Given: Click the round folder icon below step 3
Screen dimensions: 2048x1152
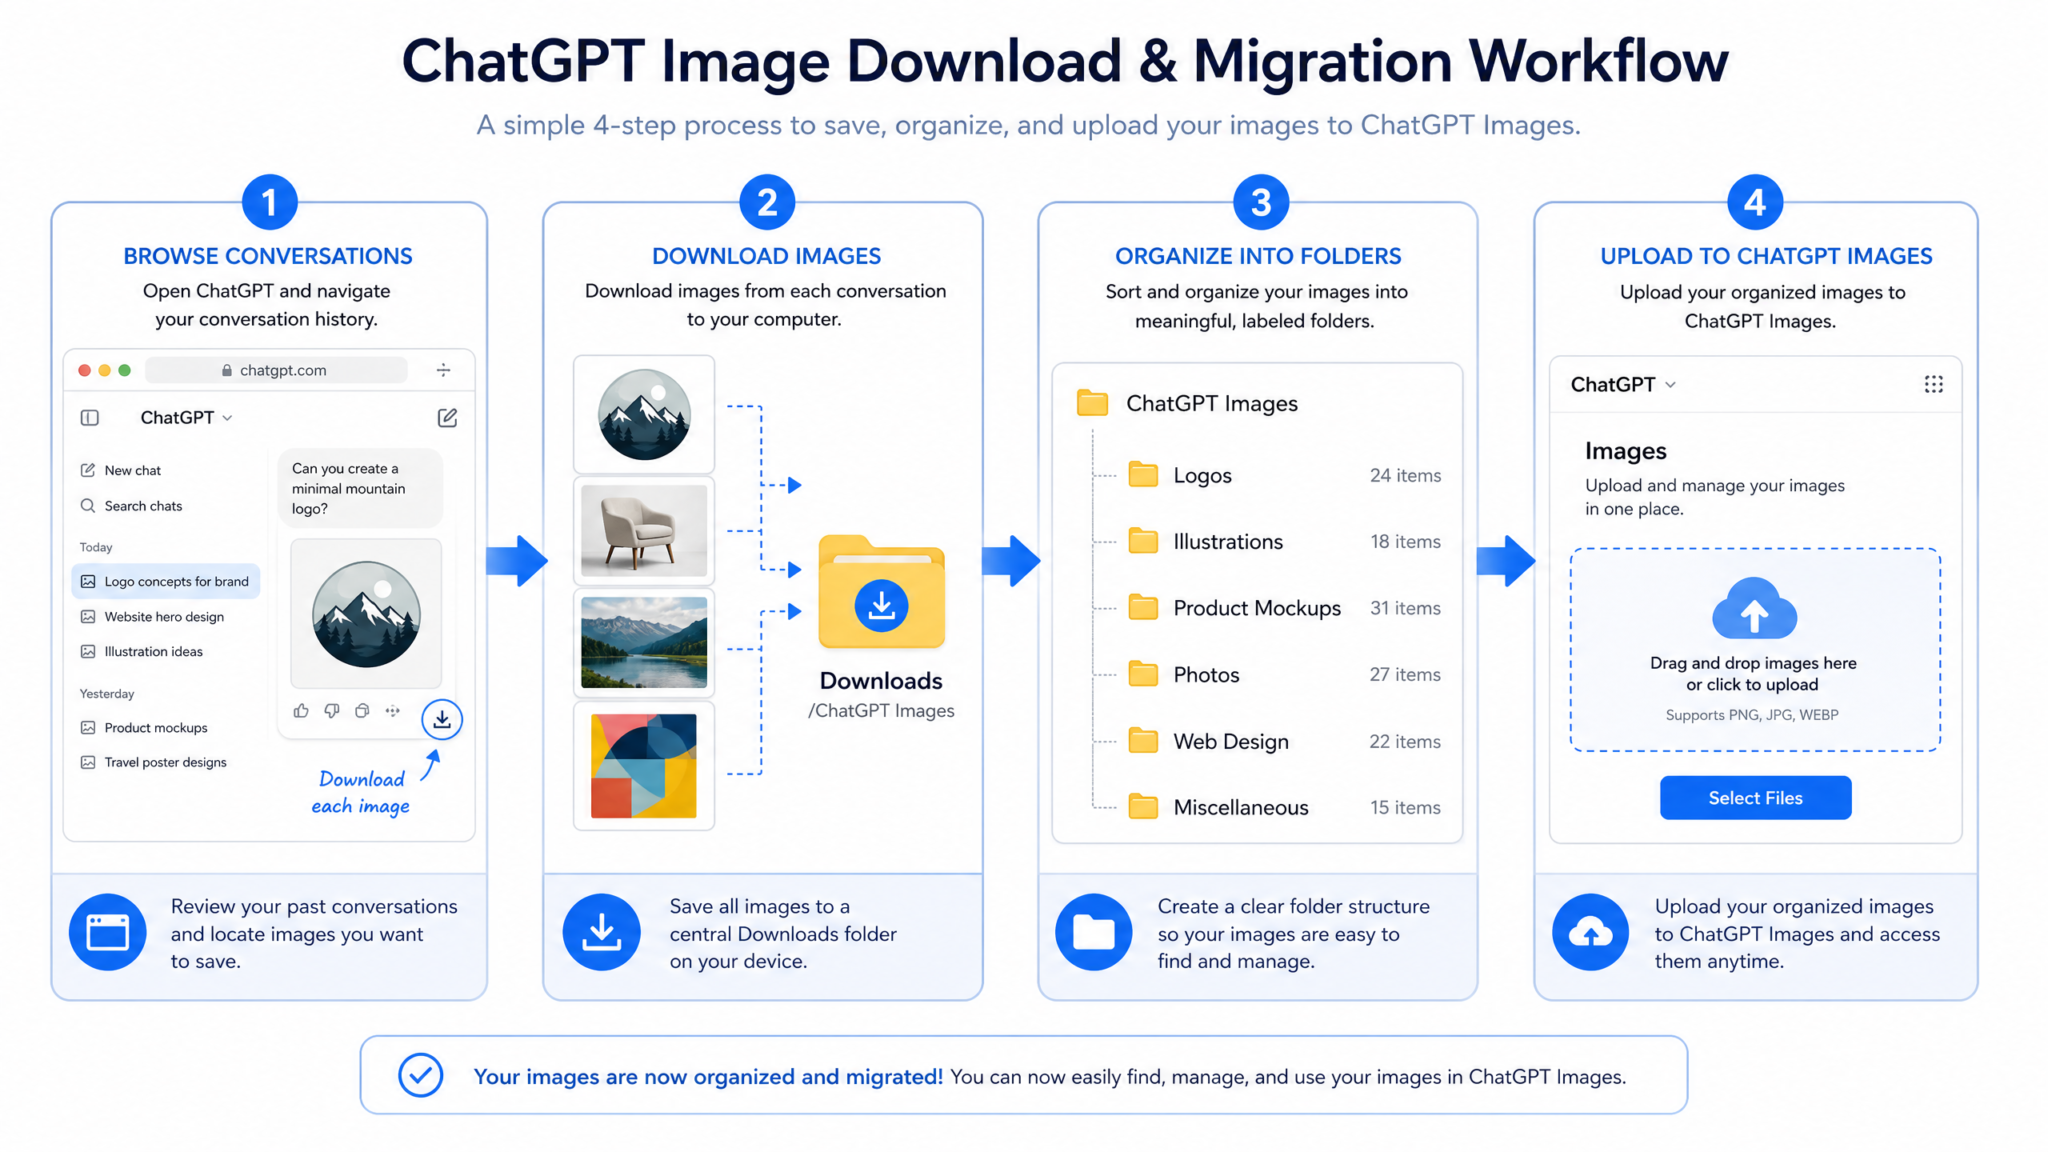Looking at the screenshot, I should 1094,932.
